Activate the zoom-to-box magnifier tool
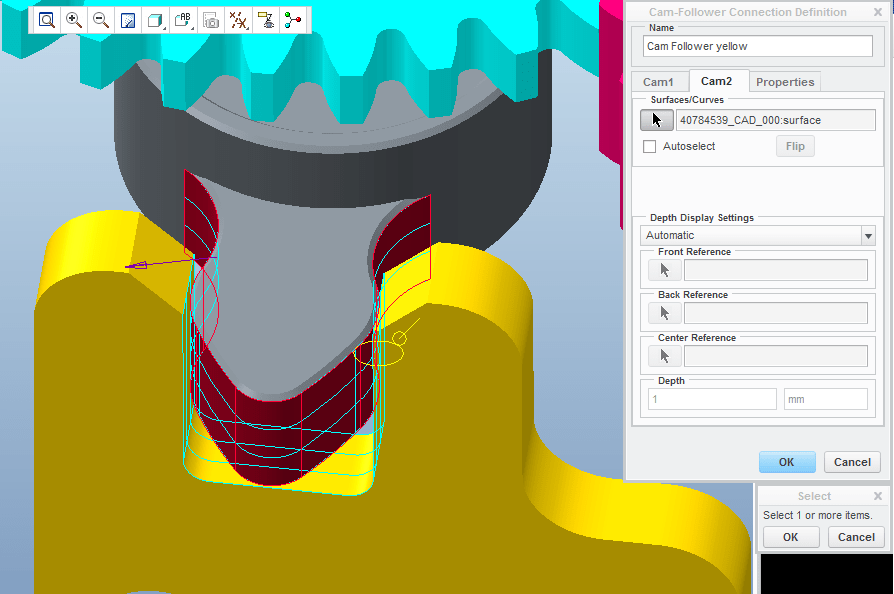 pos(46,19)
